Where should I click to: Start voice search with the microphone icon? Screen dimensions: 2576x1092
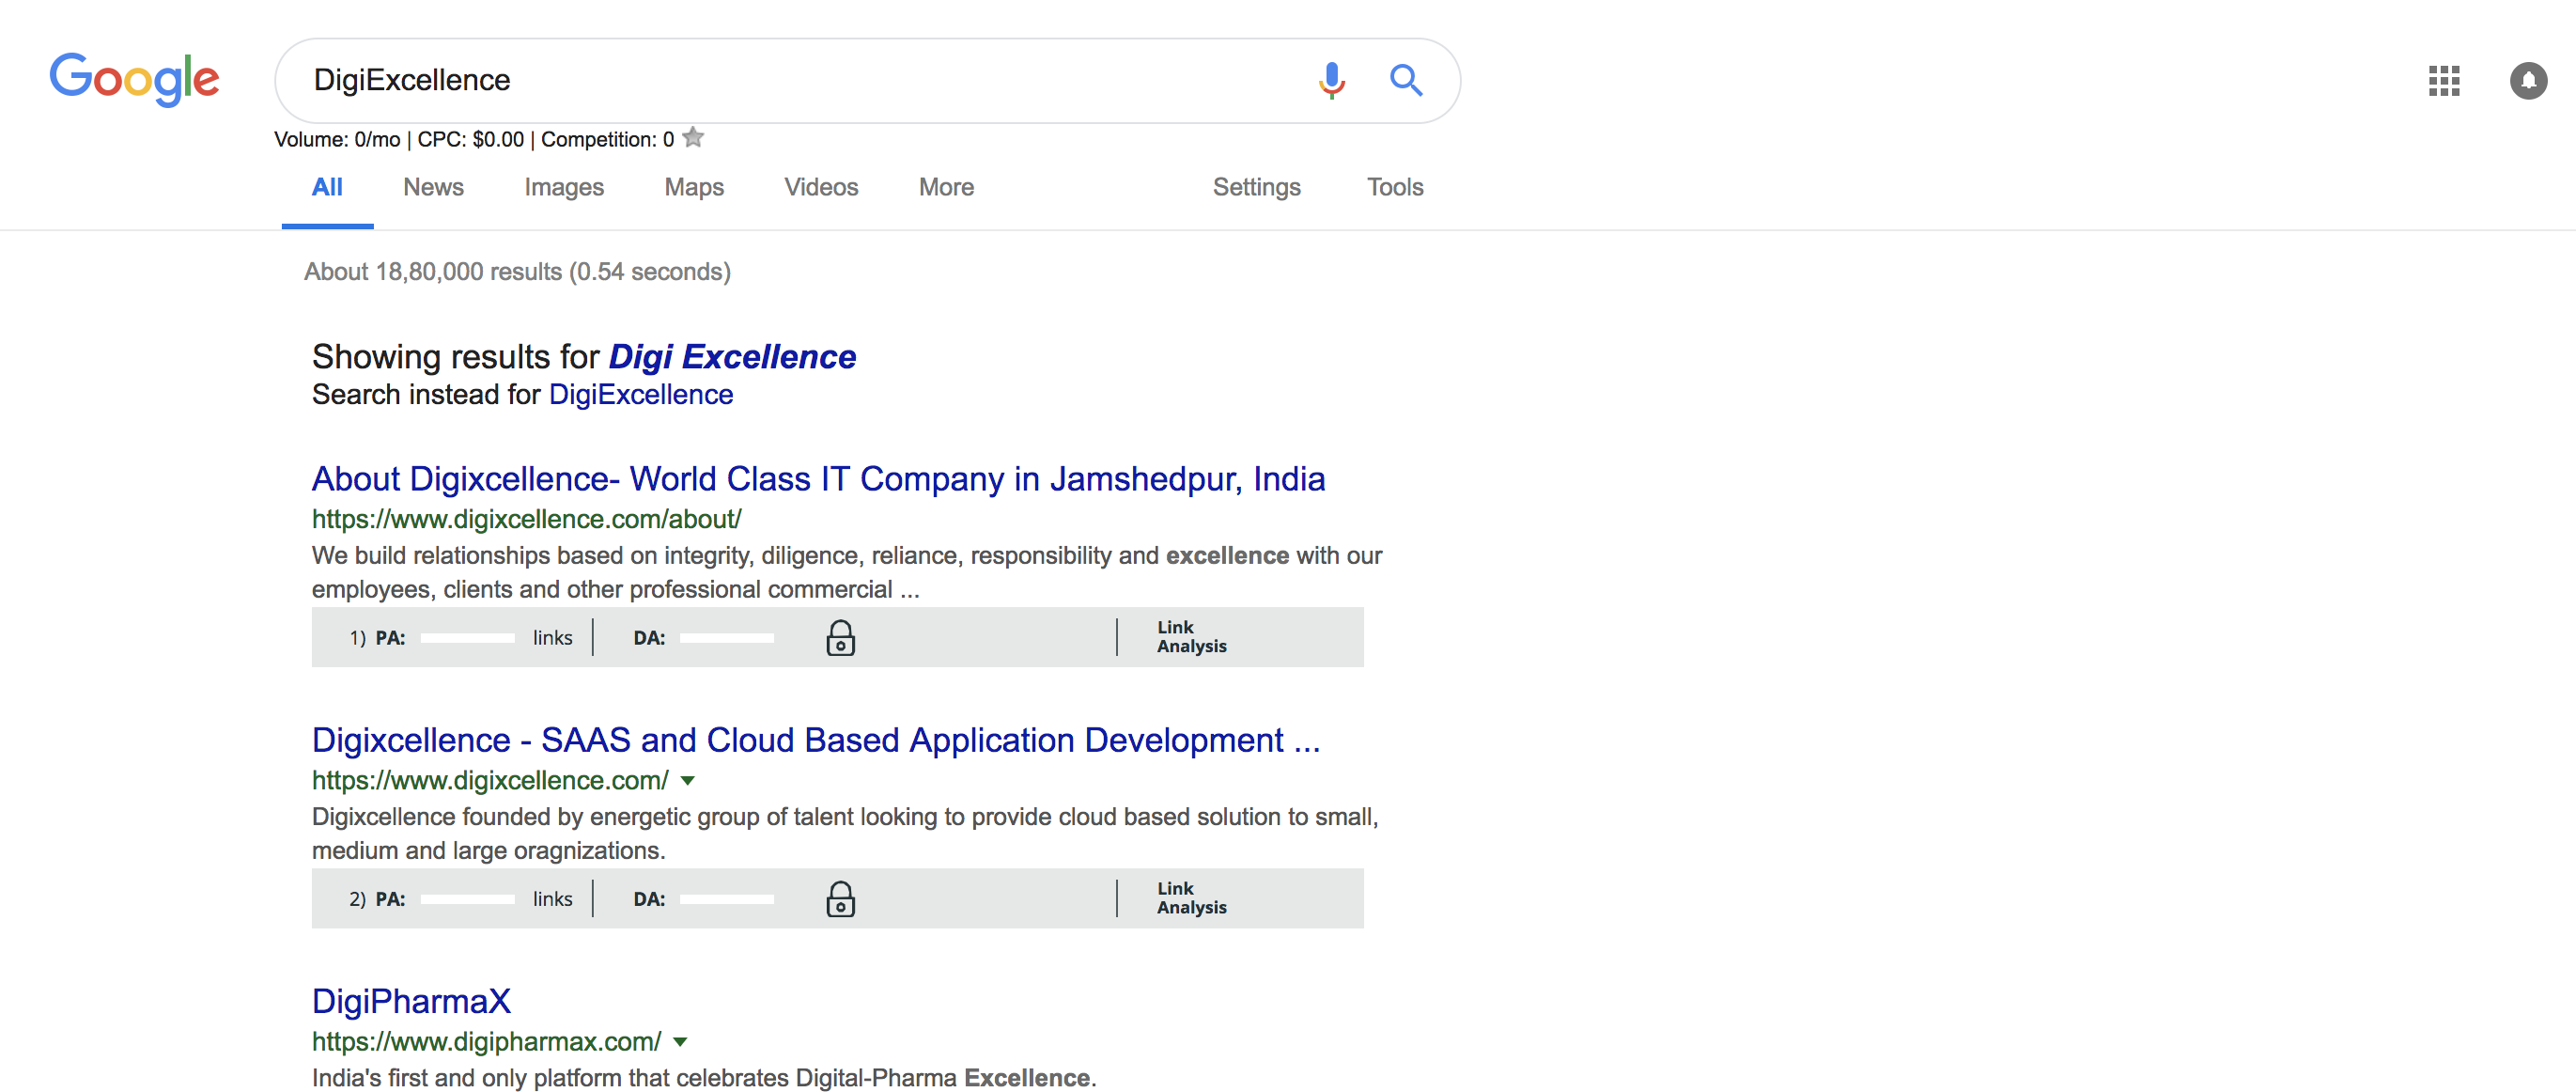tap(1331, 80)
